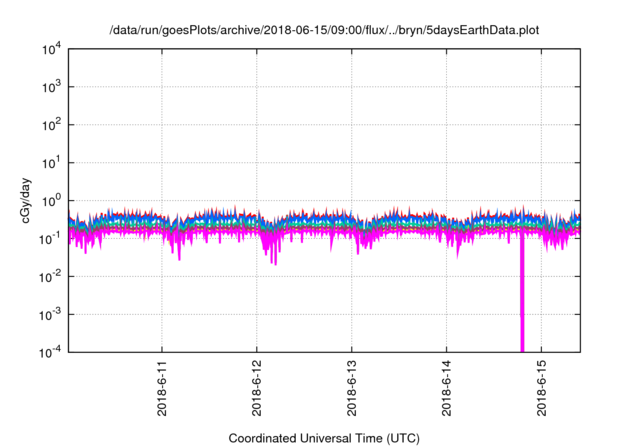Click the cGy/day axis title

tap(26, 200)
